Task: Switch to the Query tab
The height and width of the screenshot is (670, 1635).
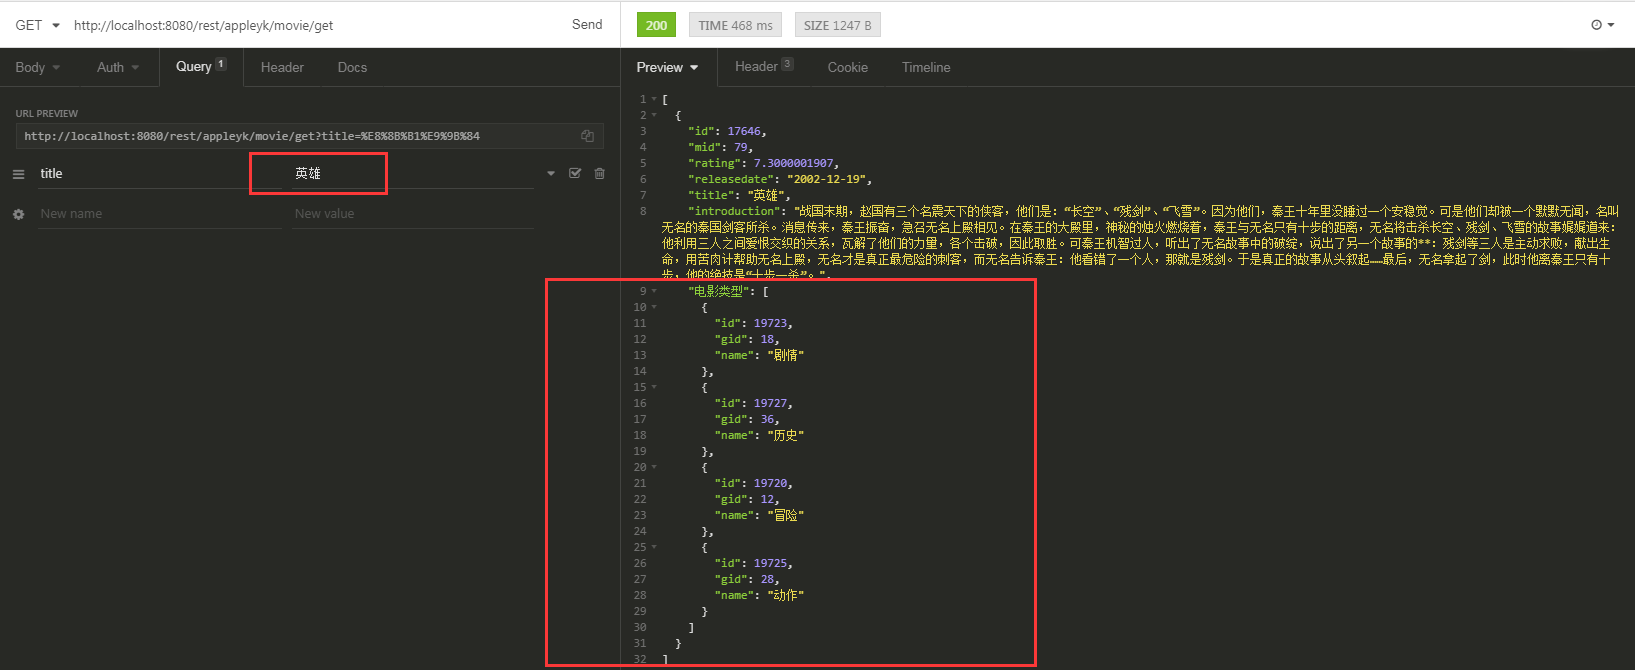Action: [201, 66]
